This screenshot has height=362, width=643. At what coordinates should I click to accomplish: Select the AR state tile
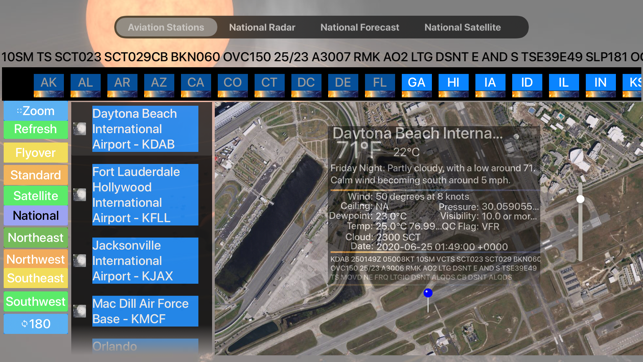(122, 85)
